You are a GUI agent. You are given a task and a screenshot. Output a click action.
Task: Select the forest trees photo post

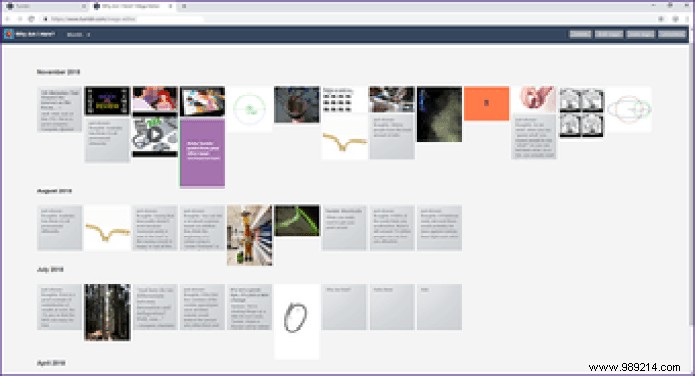pyautogui.click(x=107, y=313)
